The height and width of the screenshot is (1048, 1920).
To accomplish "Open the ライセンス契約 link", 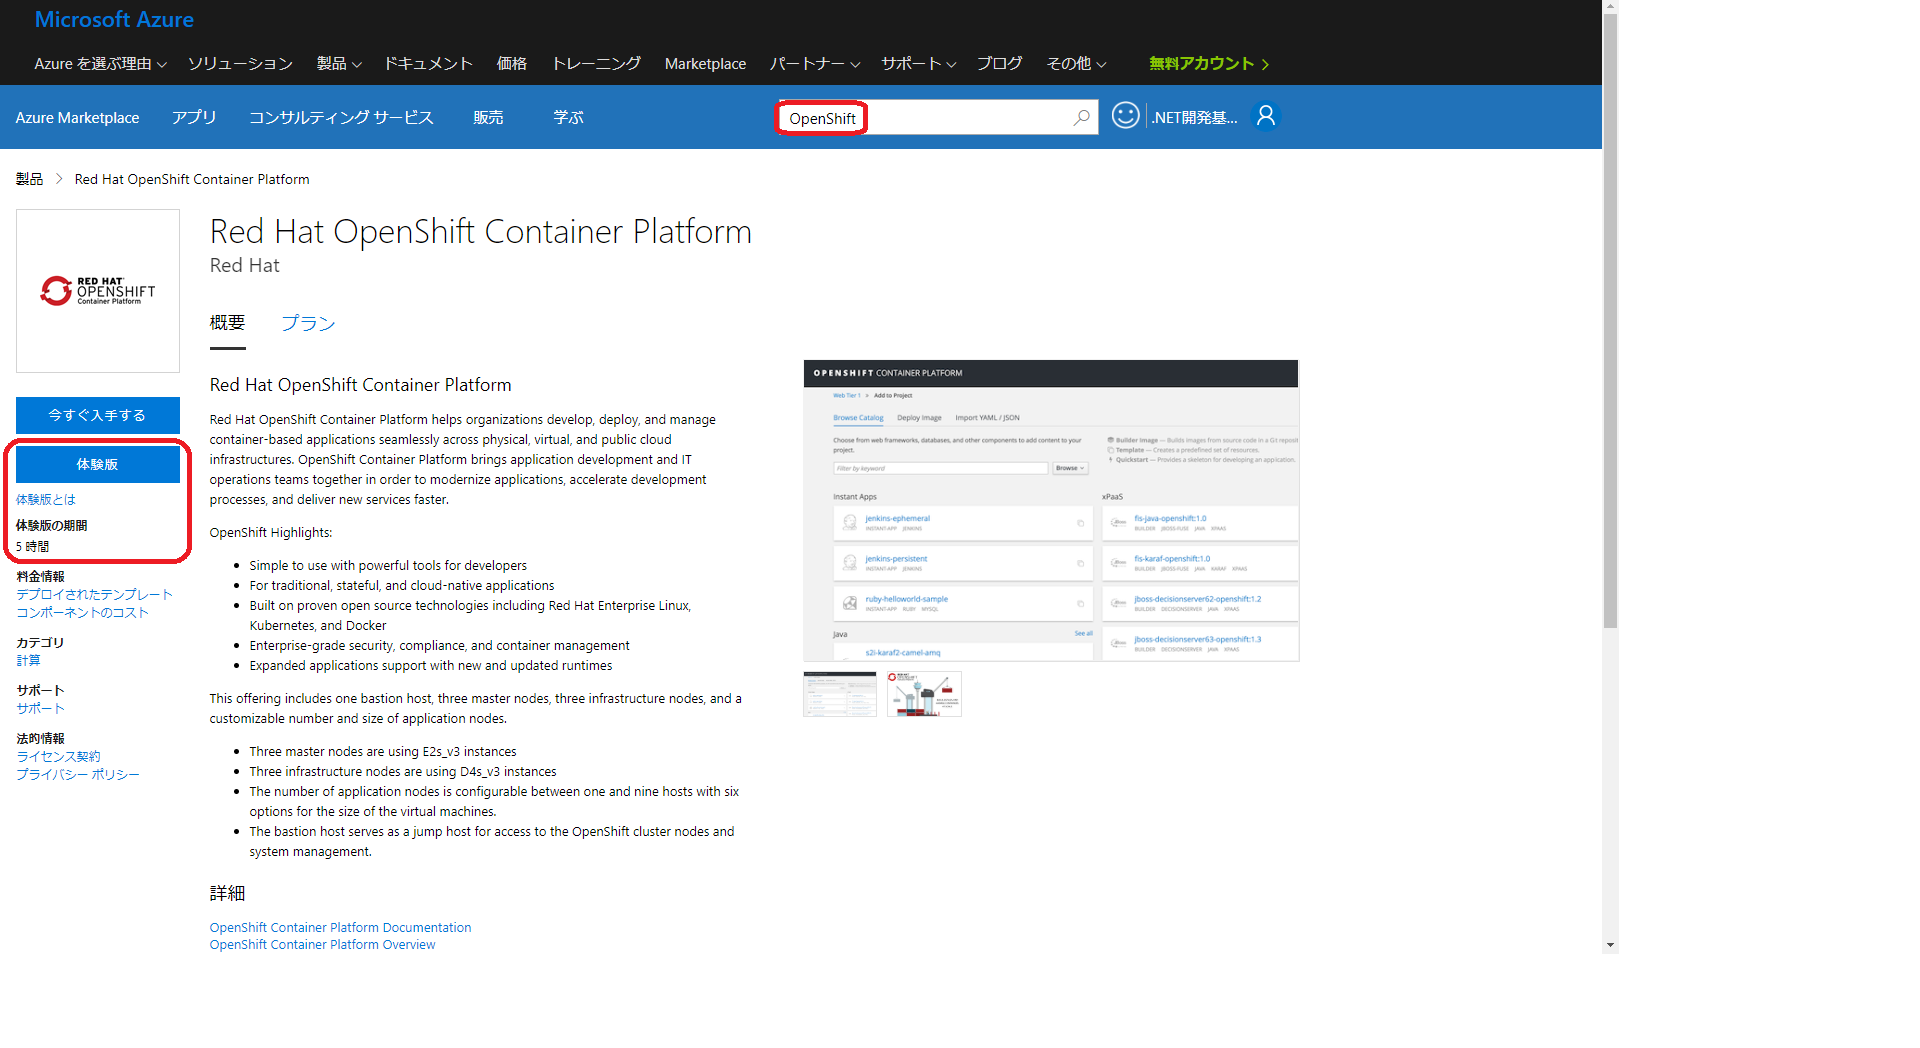I will (58, 757).
